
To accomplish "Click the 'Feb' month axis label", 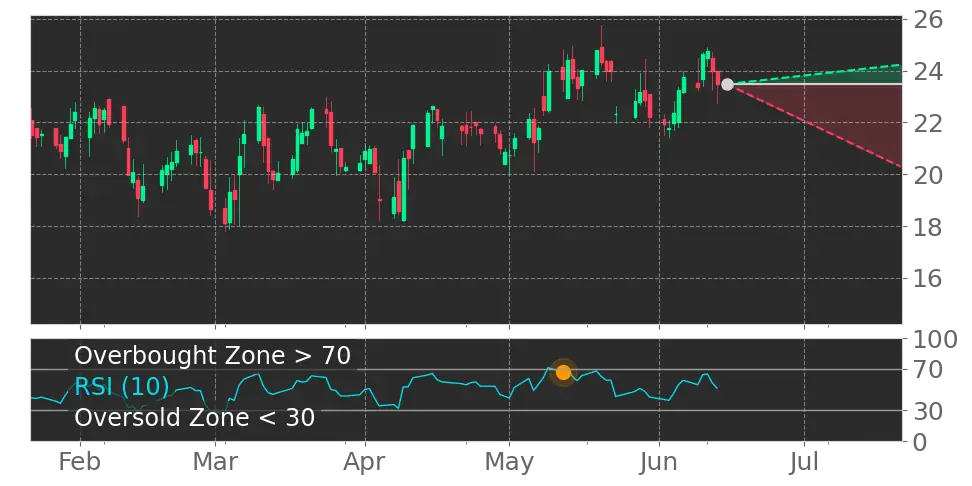I will point(80,462).
